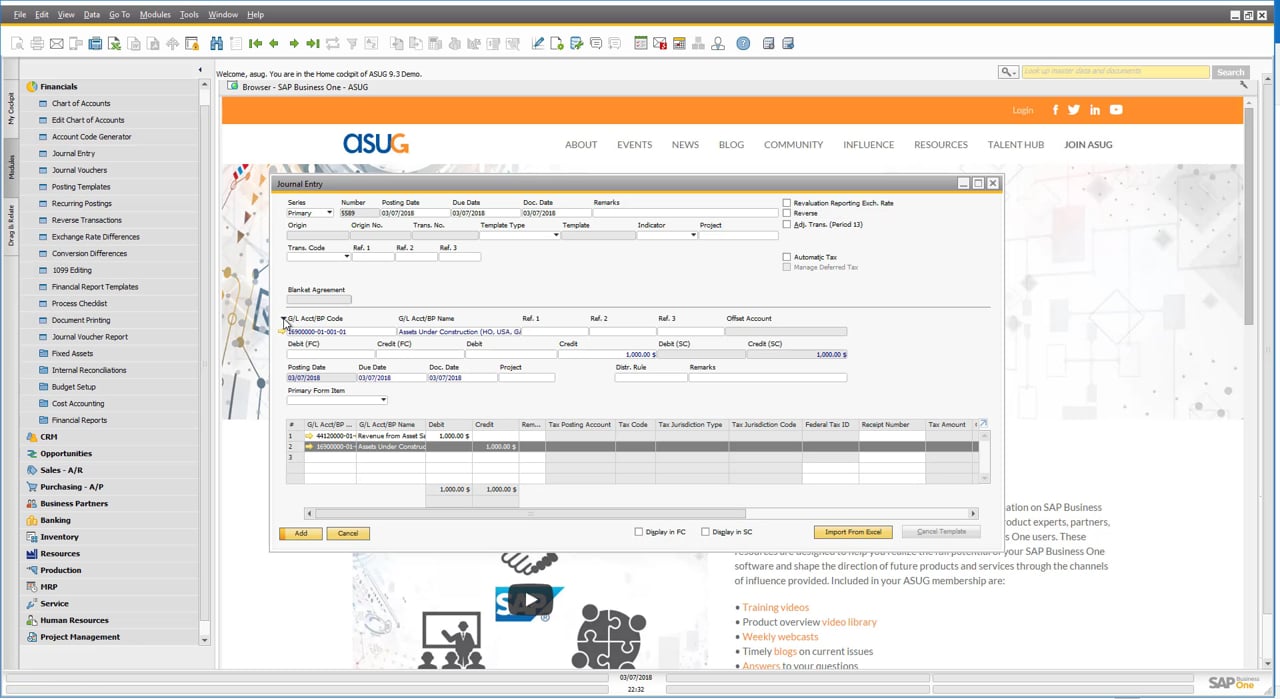This screenshot has width=1280, height=699.
Task: Send document via the Email icon
Action: coord(57,43)
